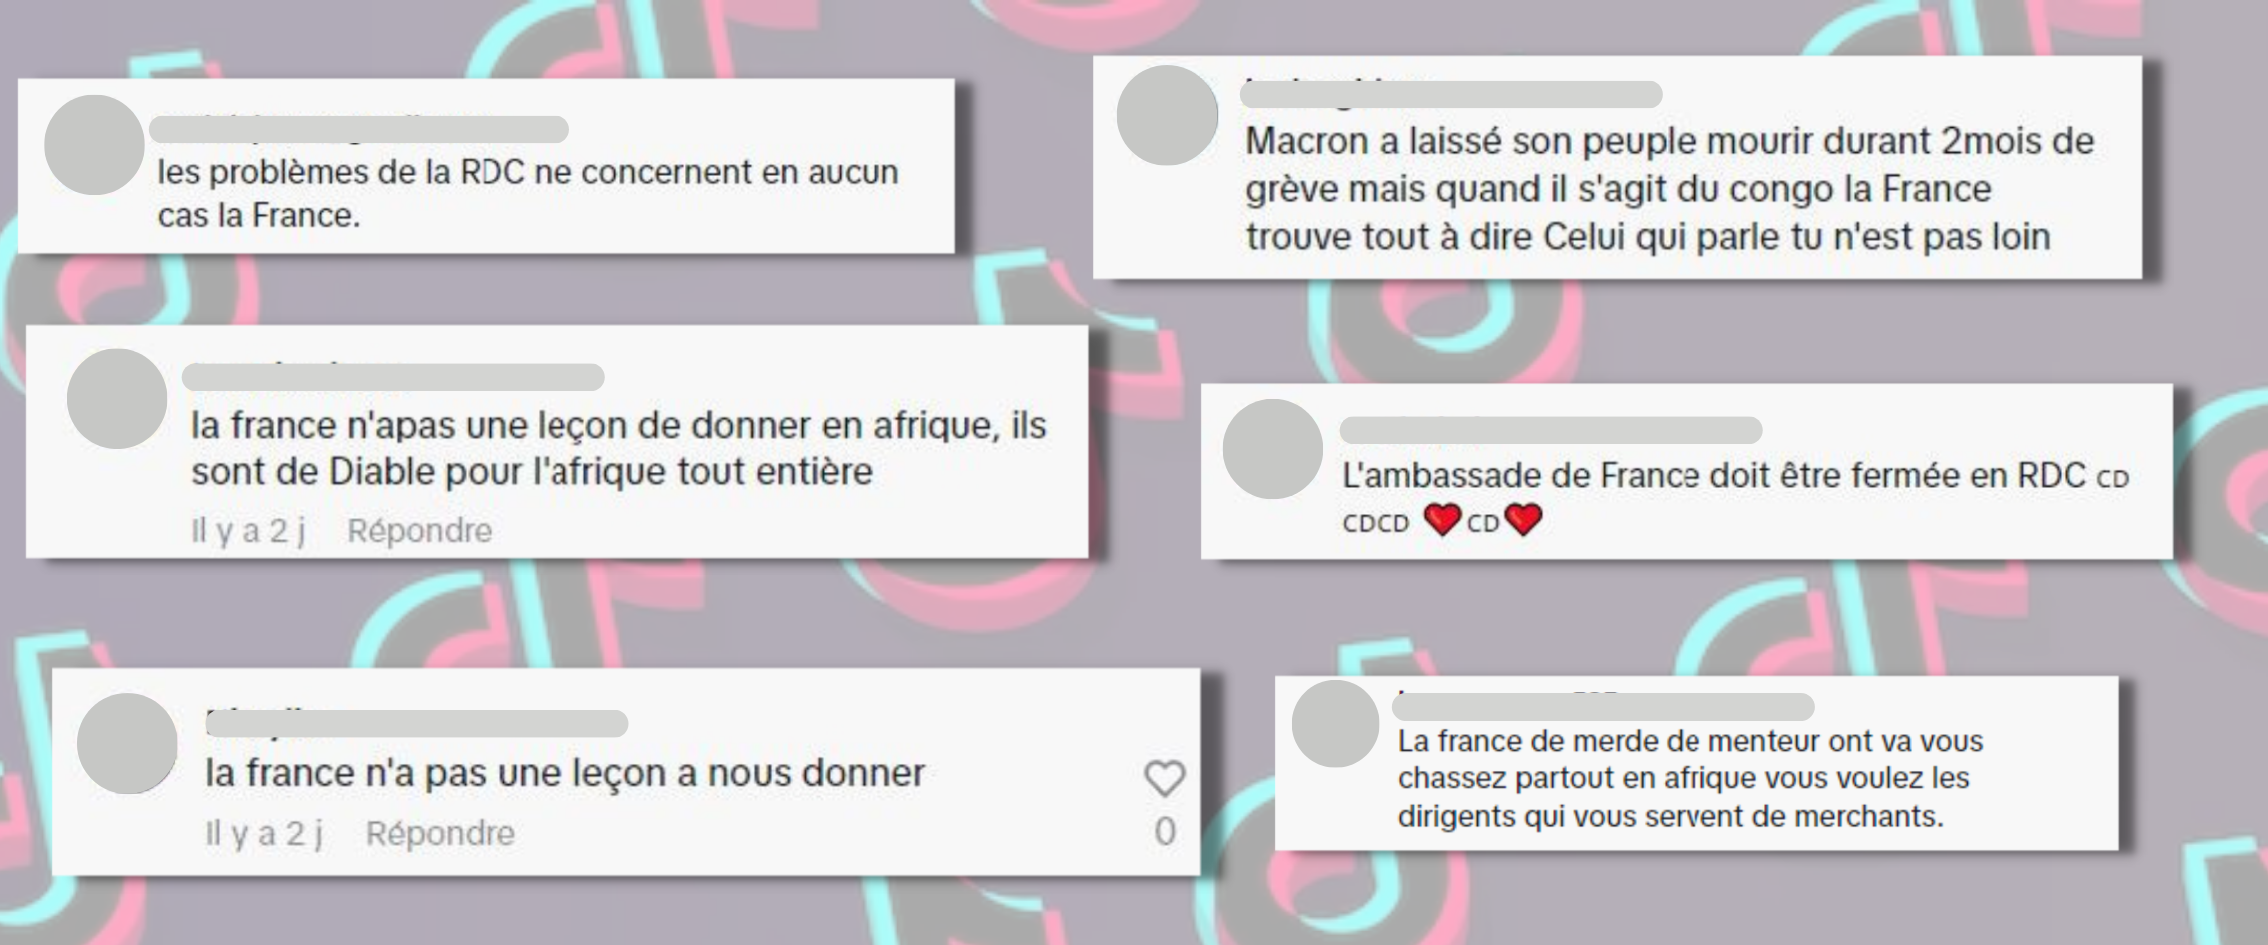Click the 'Il y a 2 j' timestamp in the bottom-left comment
Viewport: 2268px width, 945px height.
(x=264, y=833)
